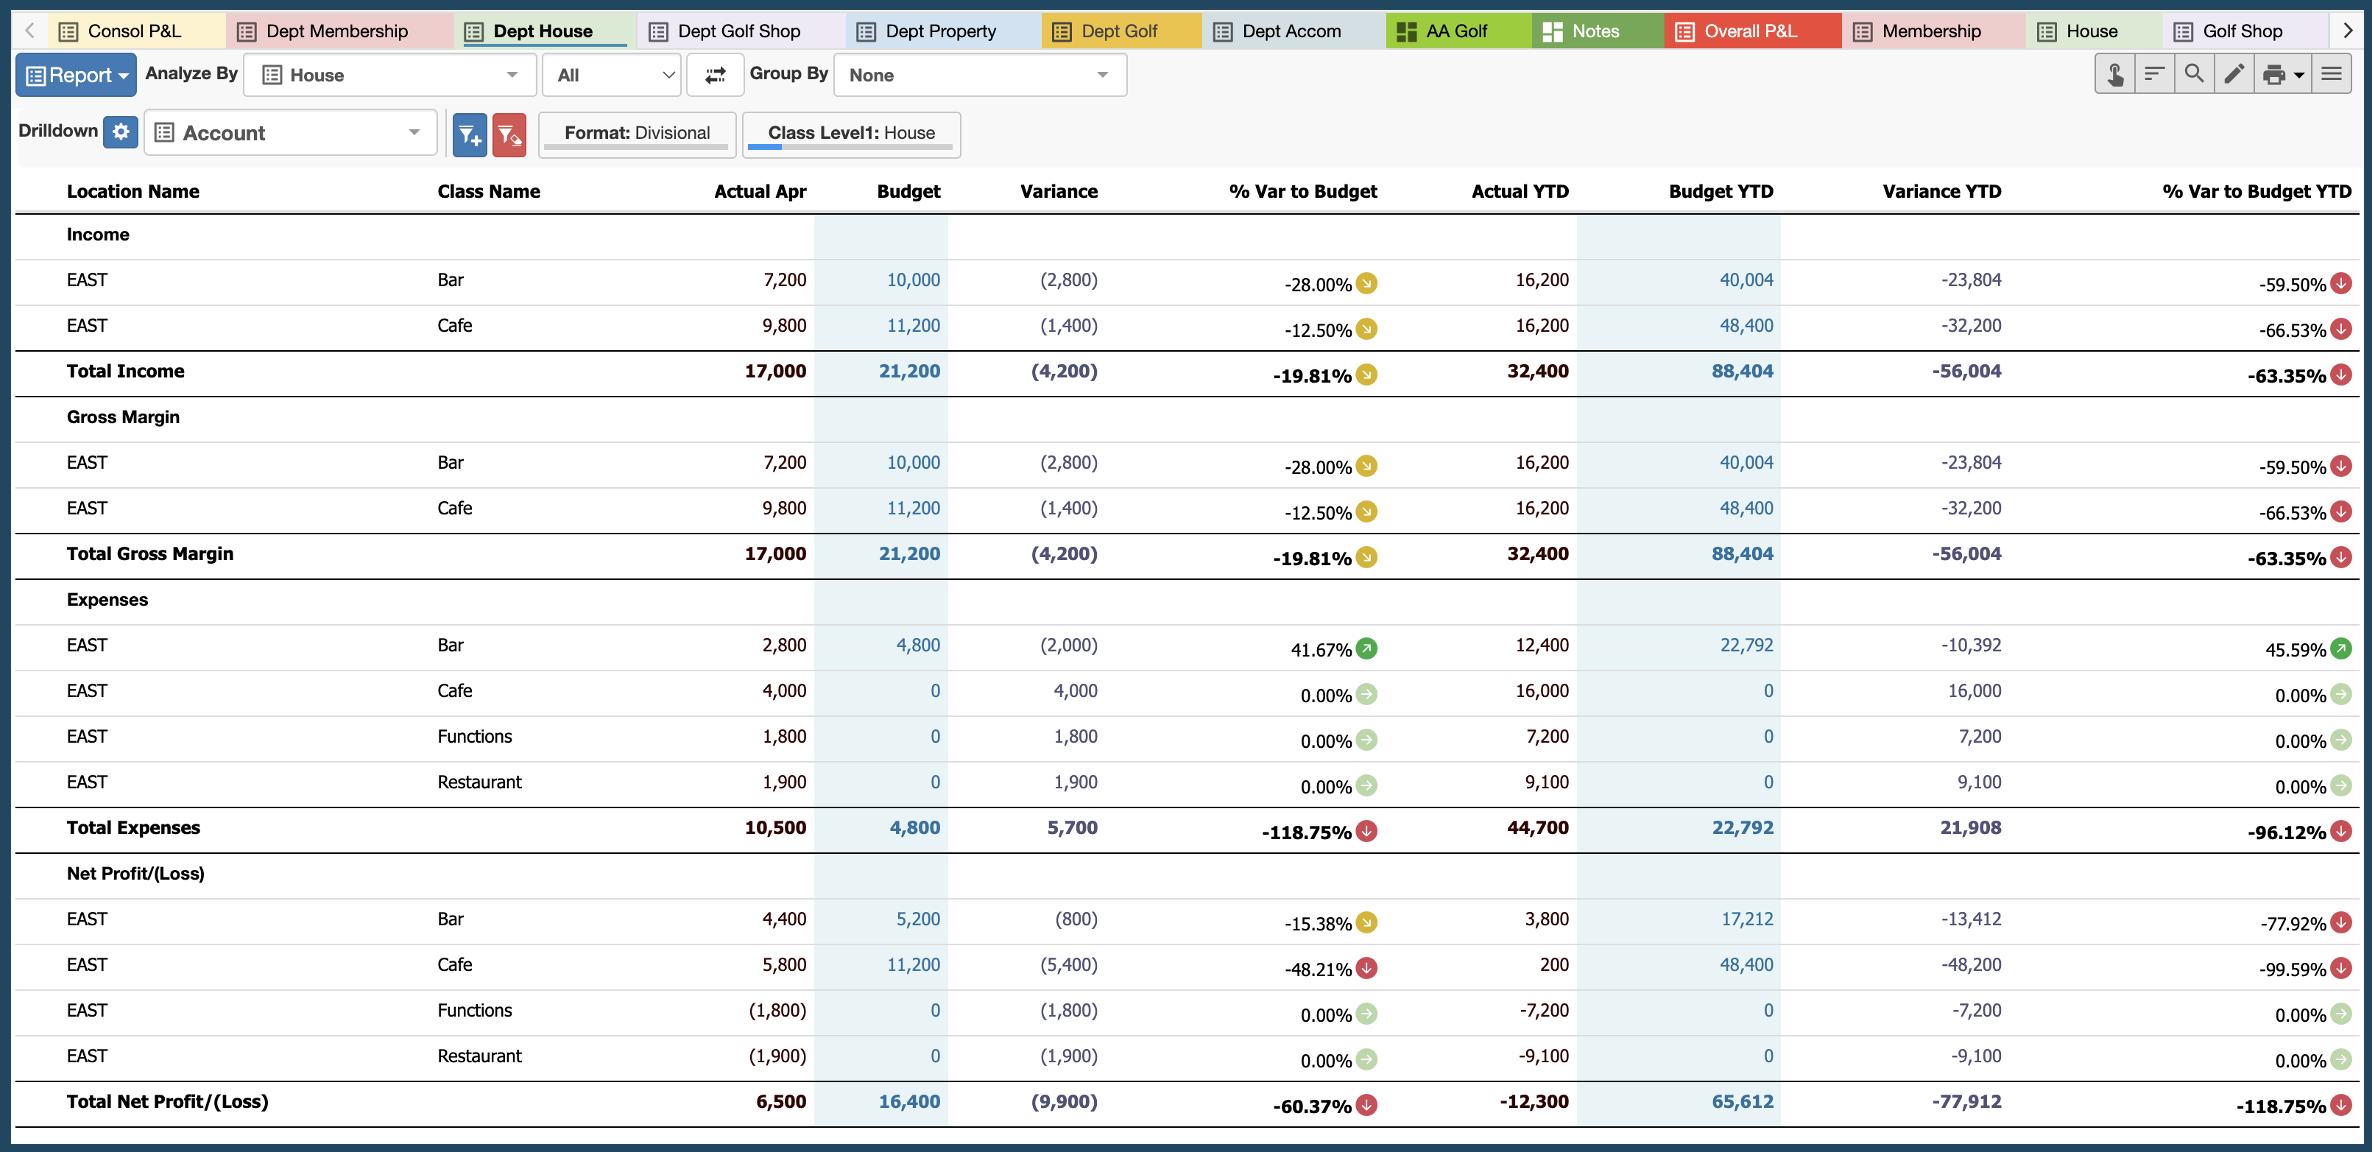The width and height of the screenshot is (2372, 1152).
Task: Switch to the Dept Membership tab
Action: [338, 31]
